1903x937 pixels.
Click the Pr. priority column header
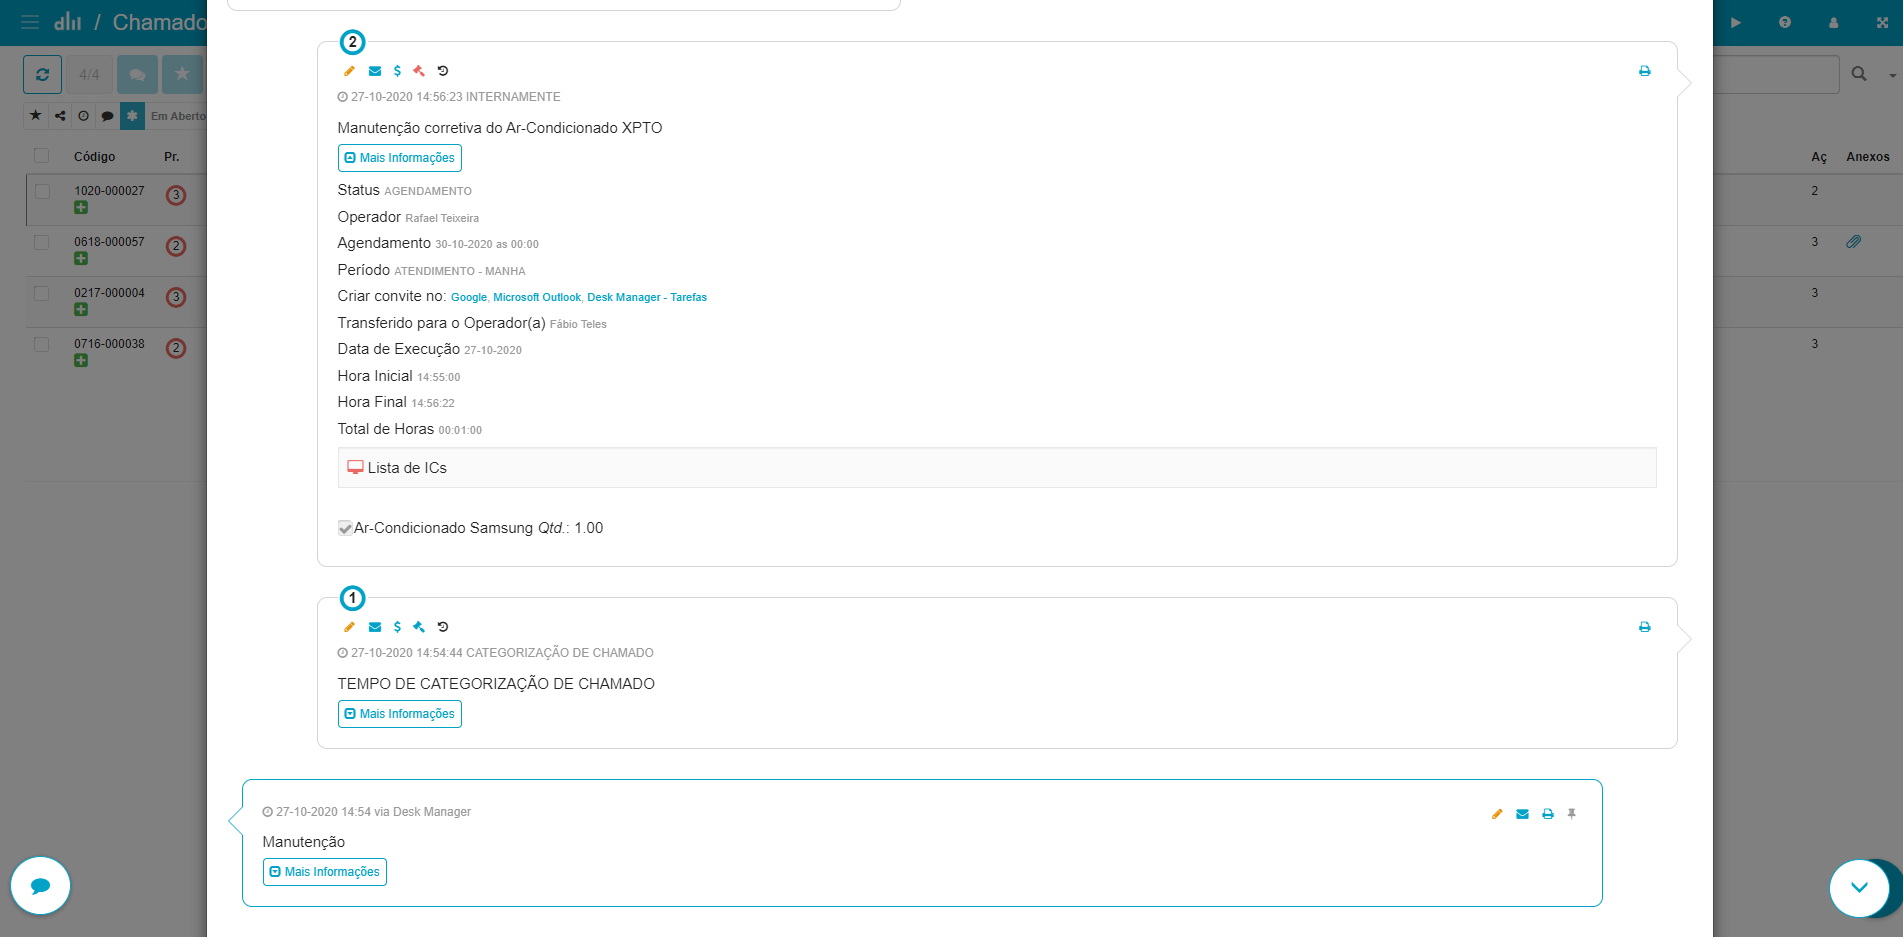point(172,157)
